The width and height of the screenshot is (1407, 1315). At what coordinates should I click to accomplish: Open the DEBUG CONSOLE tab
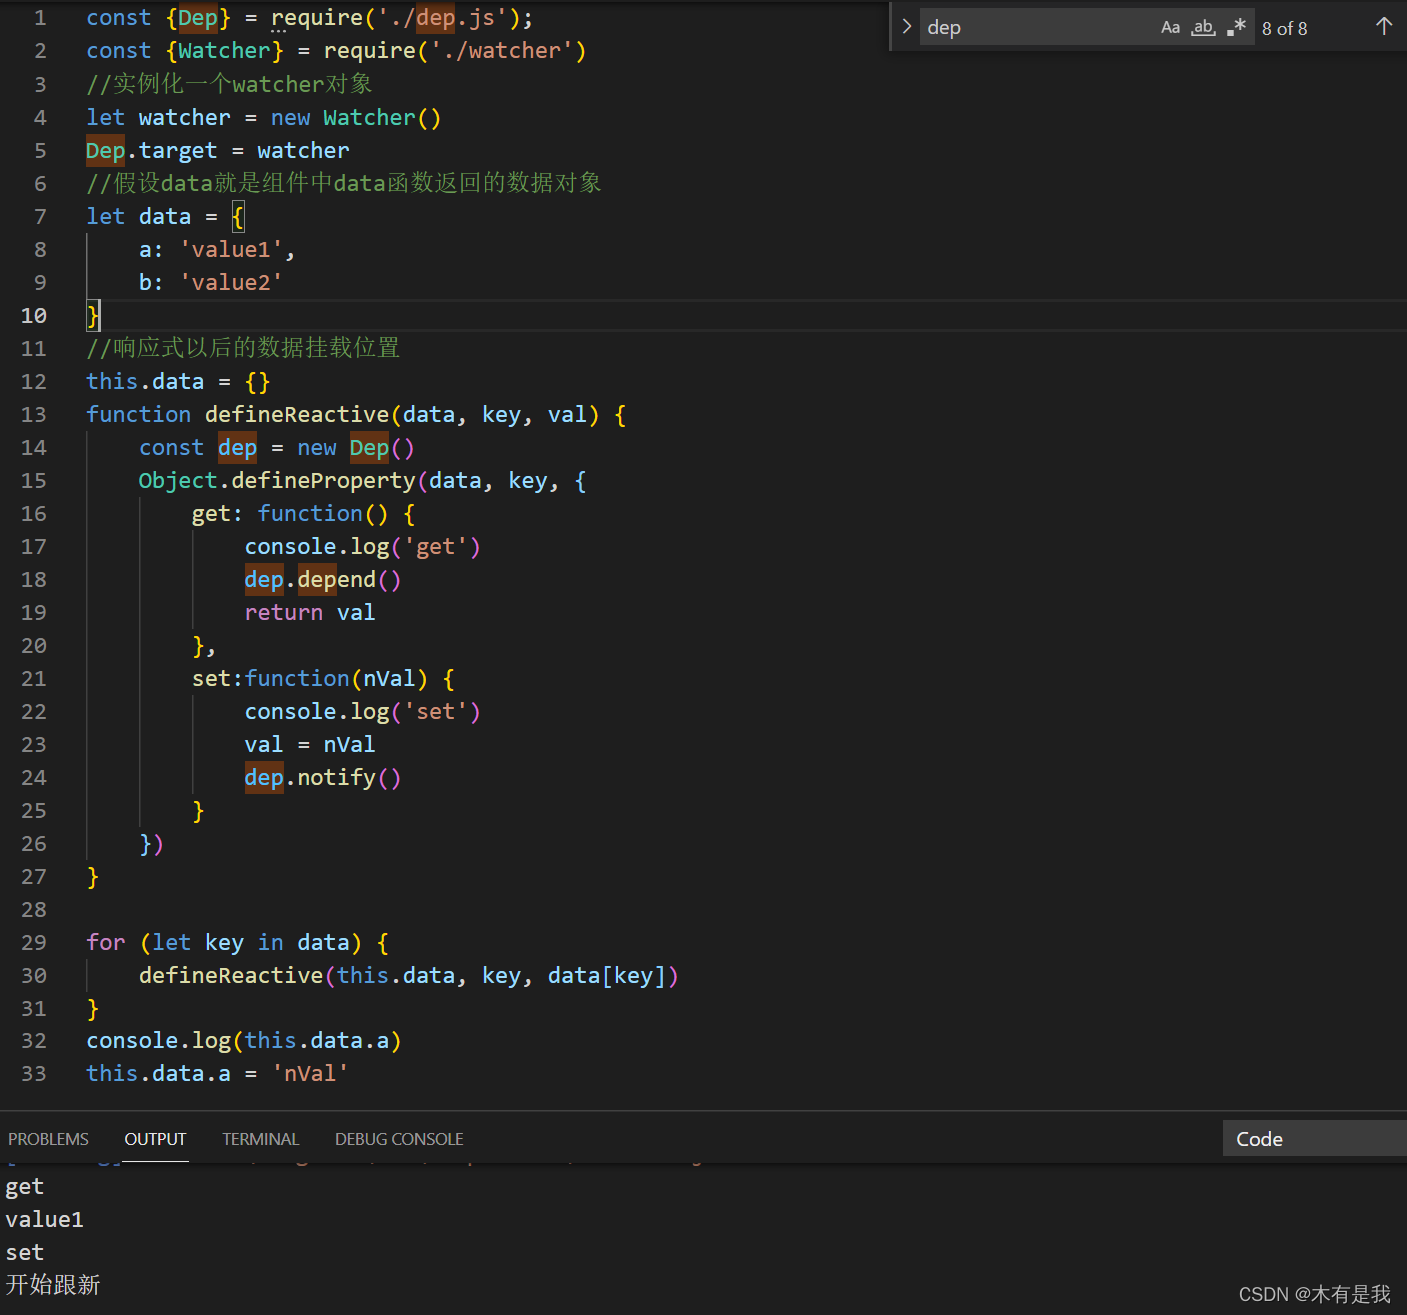click(x=399, y=1139)
